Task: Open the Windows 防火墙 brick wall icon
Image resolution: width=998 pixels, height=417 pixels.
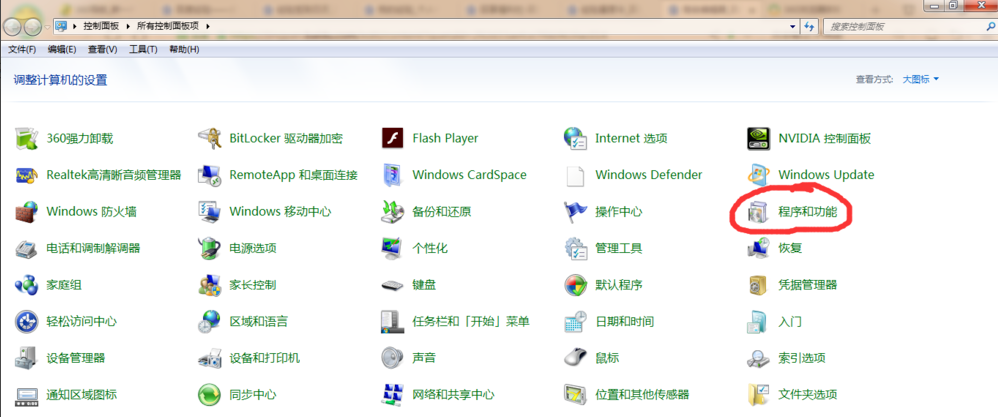Action: pos(26,211)
